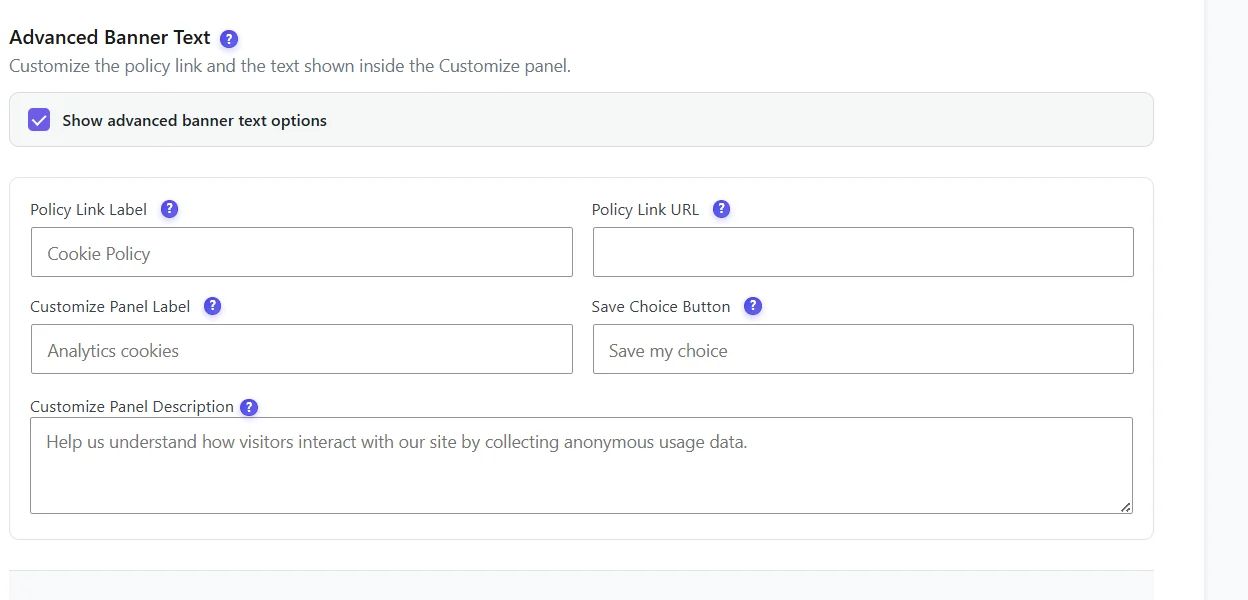Open help tooltip for Customize Panel Label

point(212,306)
